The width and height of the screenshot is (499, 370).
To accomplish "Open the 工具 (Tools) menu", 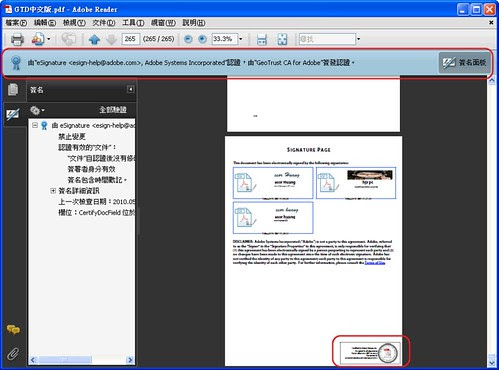I will pyautogui.click(x=133, y=23).
